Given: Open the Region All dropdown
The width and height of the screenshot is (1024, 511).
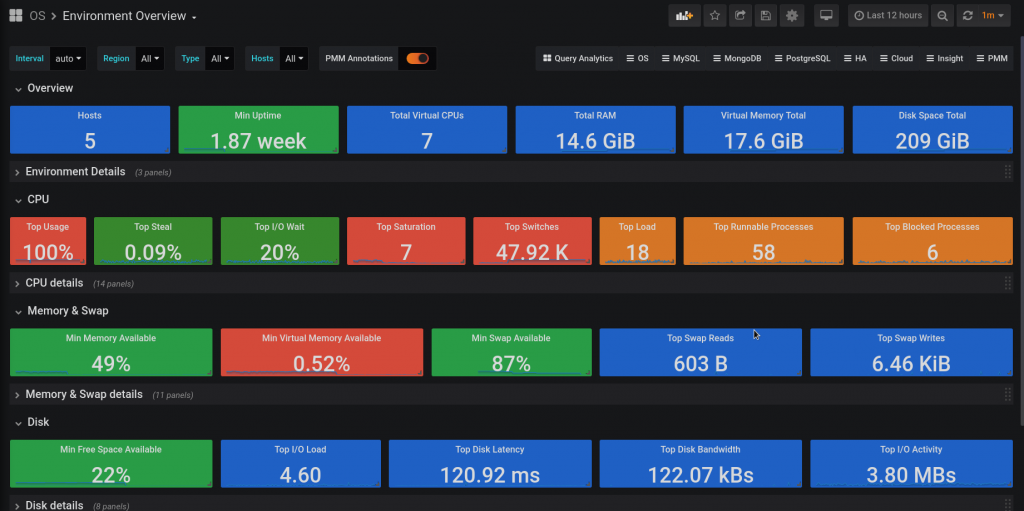Looking at the screenshot, I should coord(151,58).
